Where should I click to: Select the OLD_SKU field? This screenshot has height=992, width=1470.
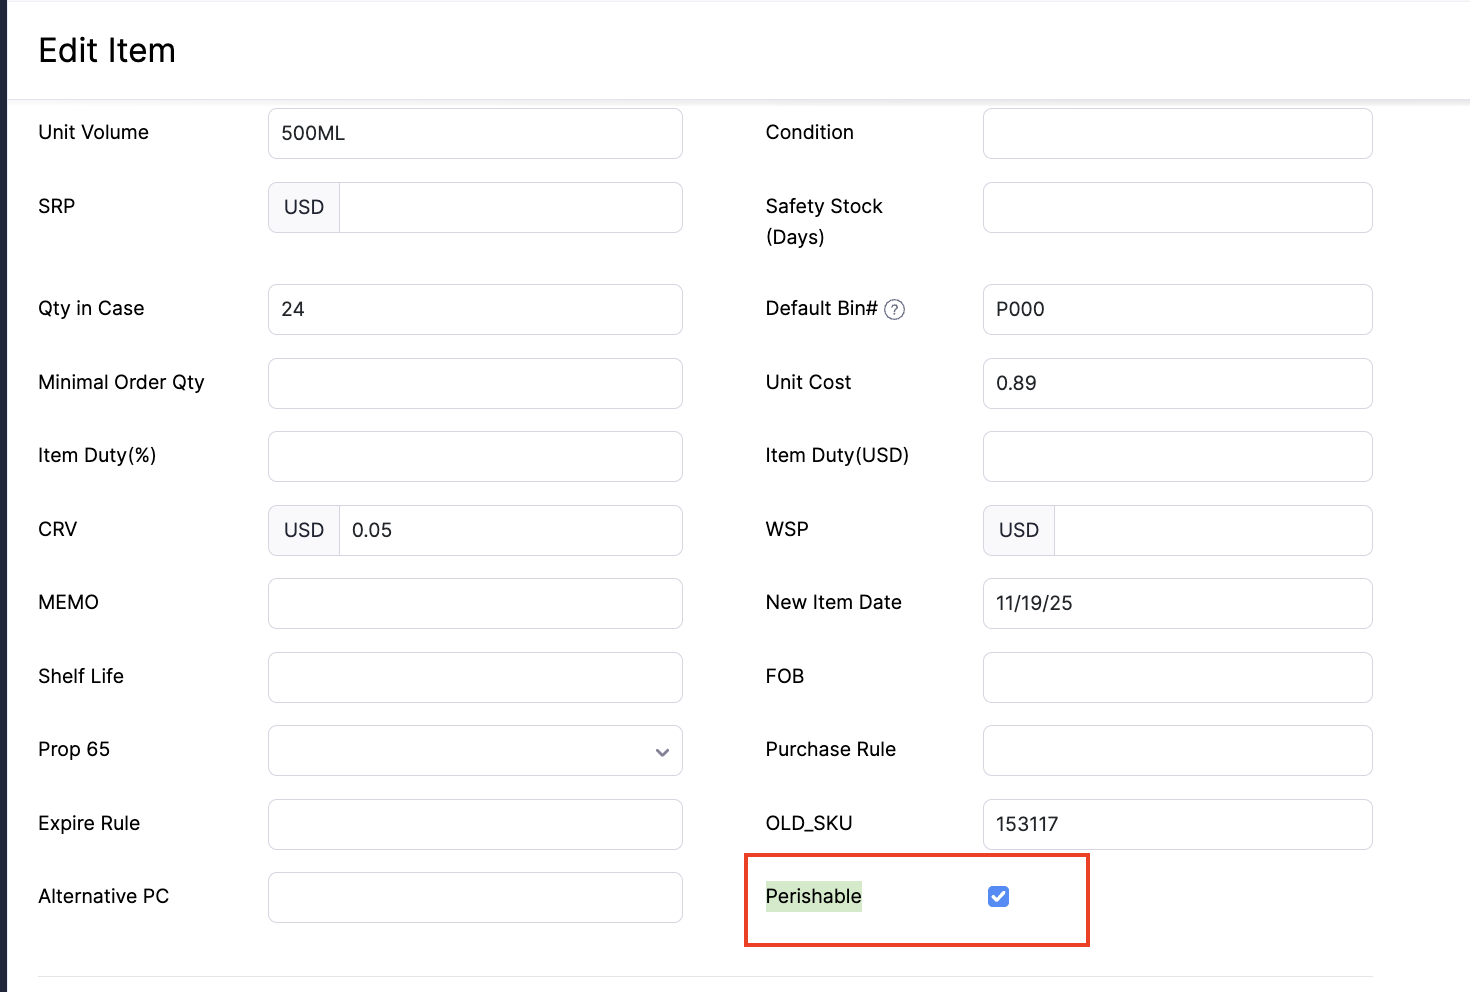click(x=1177, y=825)
